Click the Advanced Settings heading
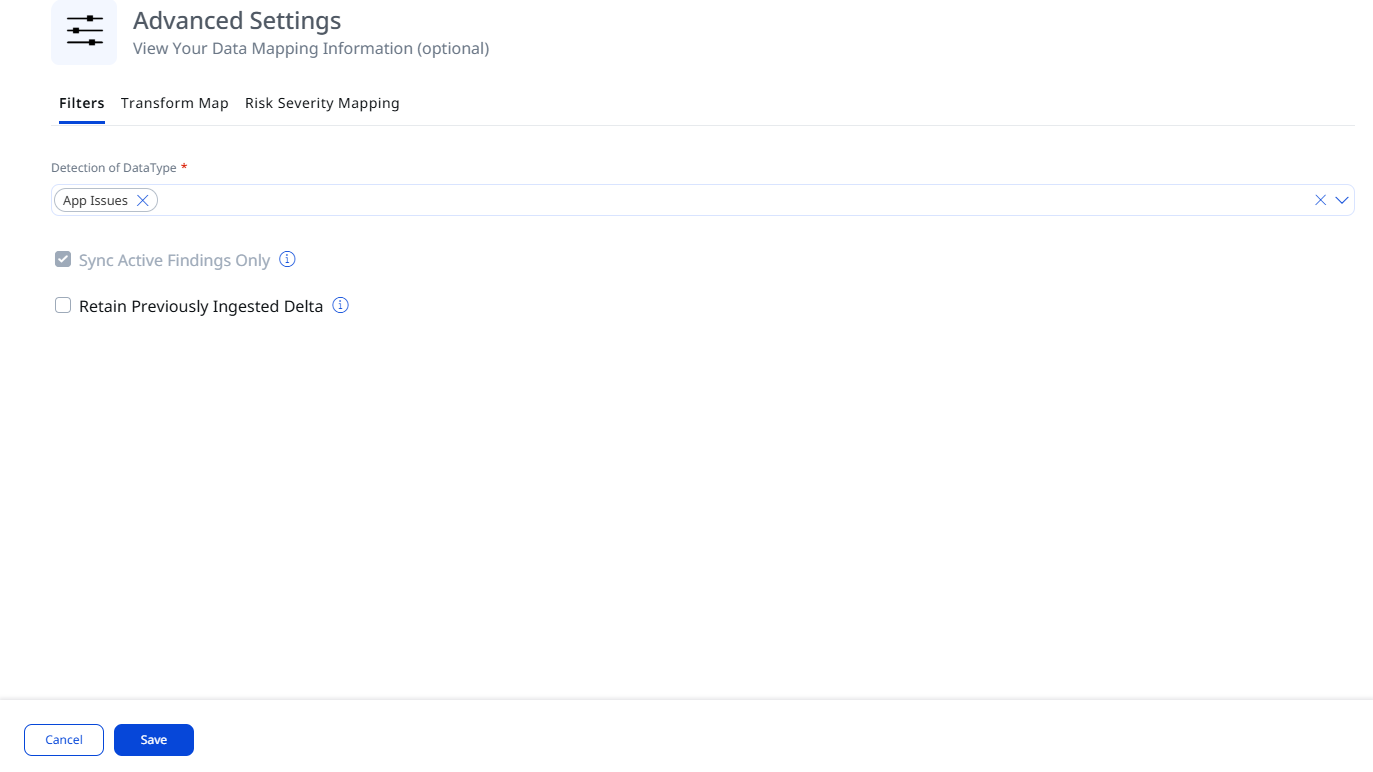1373x772 pixels. [237, 20]
